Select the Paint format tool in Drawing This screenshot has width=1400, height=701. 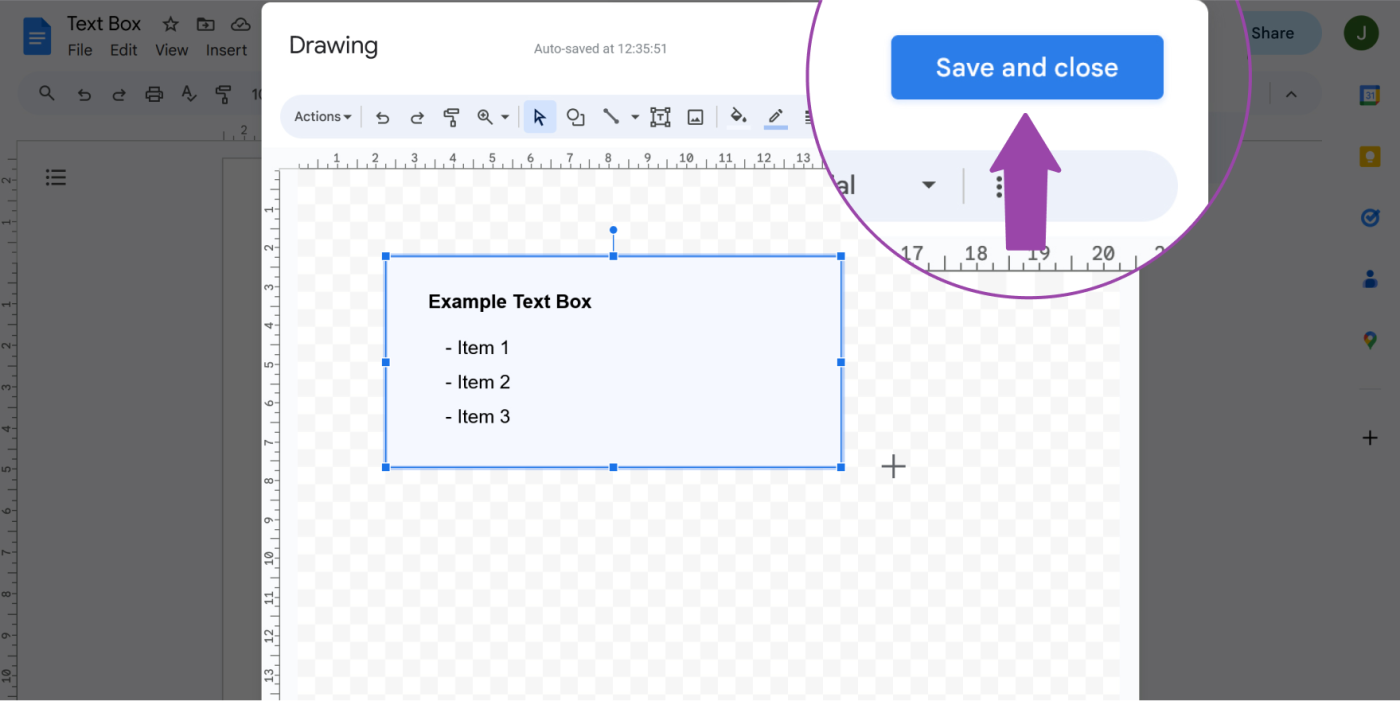[451, 117]
